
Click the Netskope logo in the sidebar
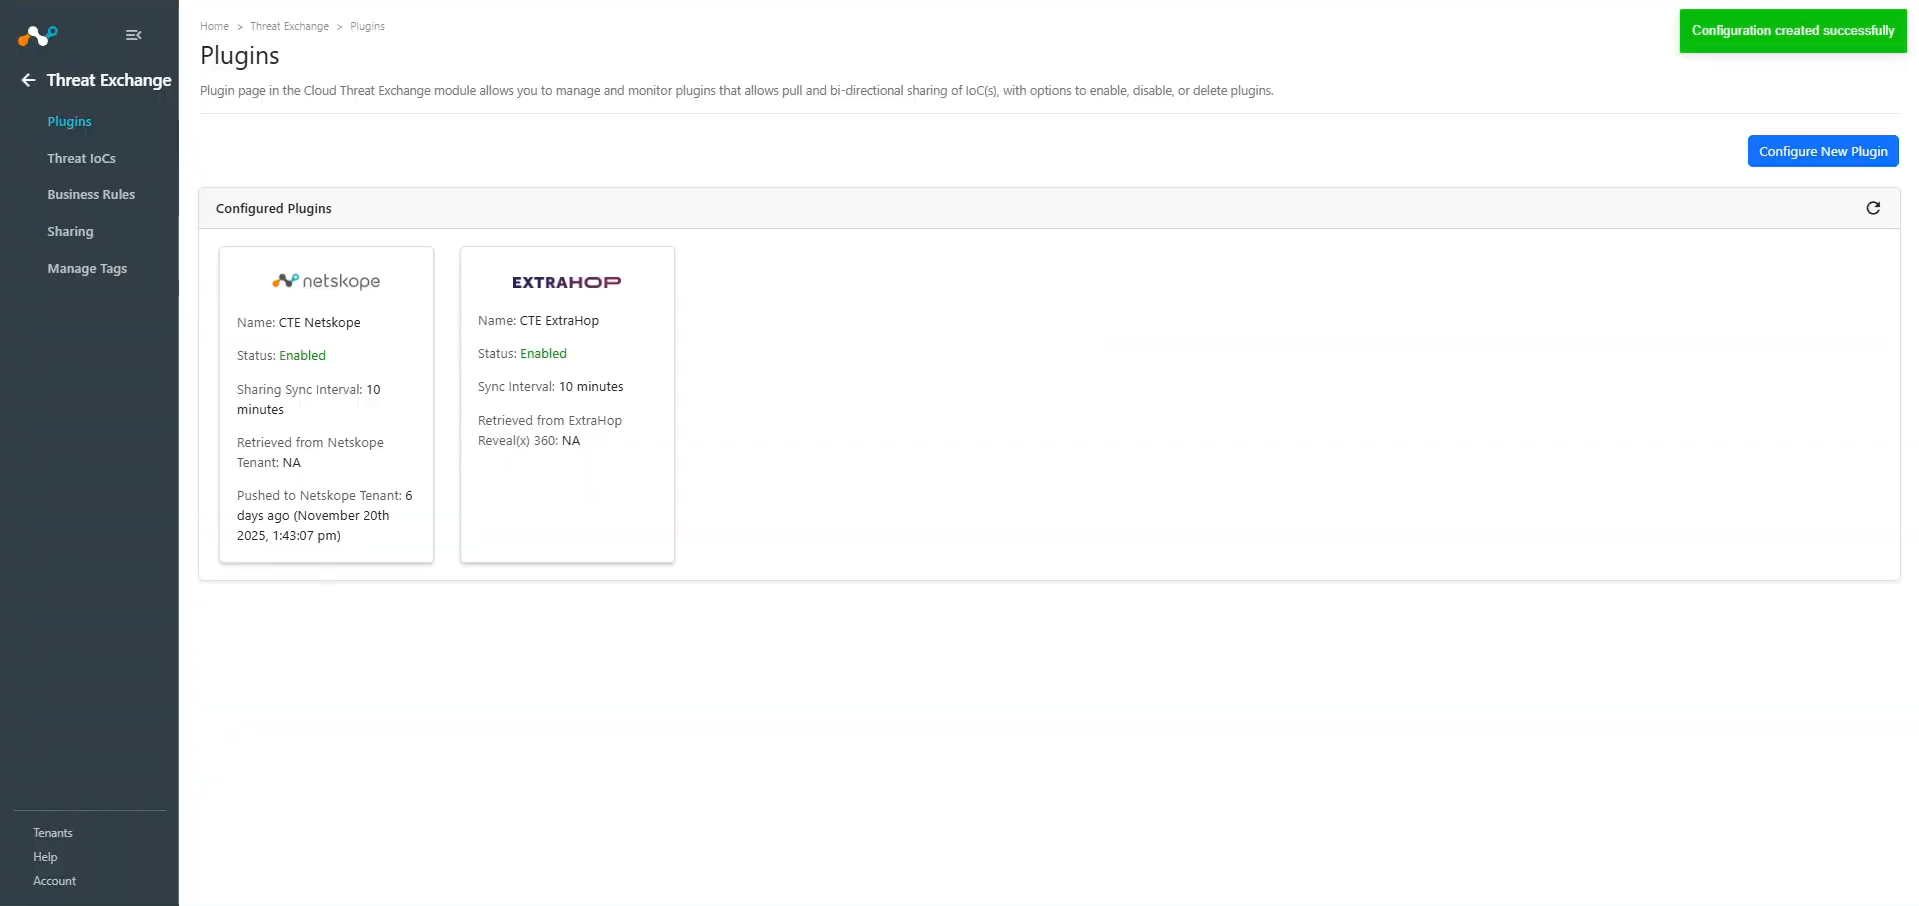(38, 36)
